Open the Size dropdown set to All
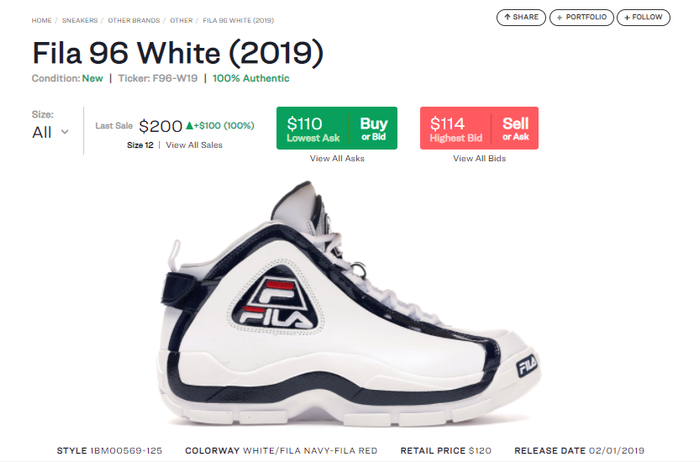The width and height of the screenshot is (700, 462). click(50, 132)
